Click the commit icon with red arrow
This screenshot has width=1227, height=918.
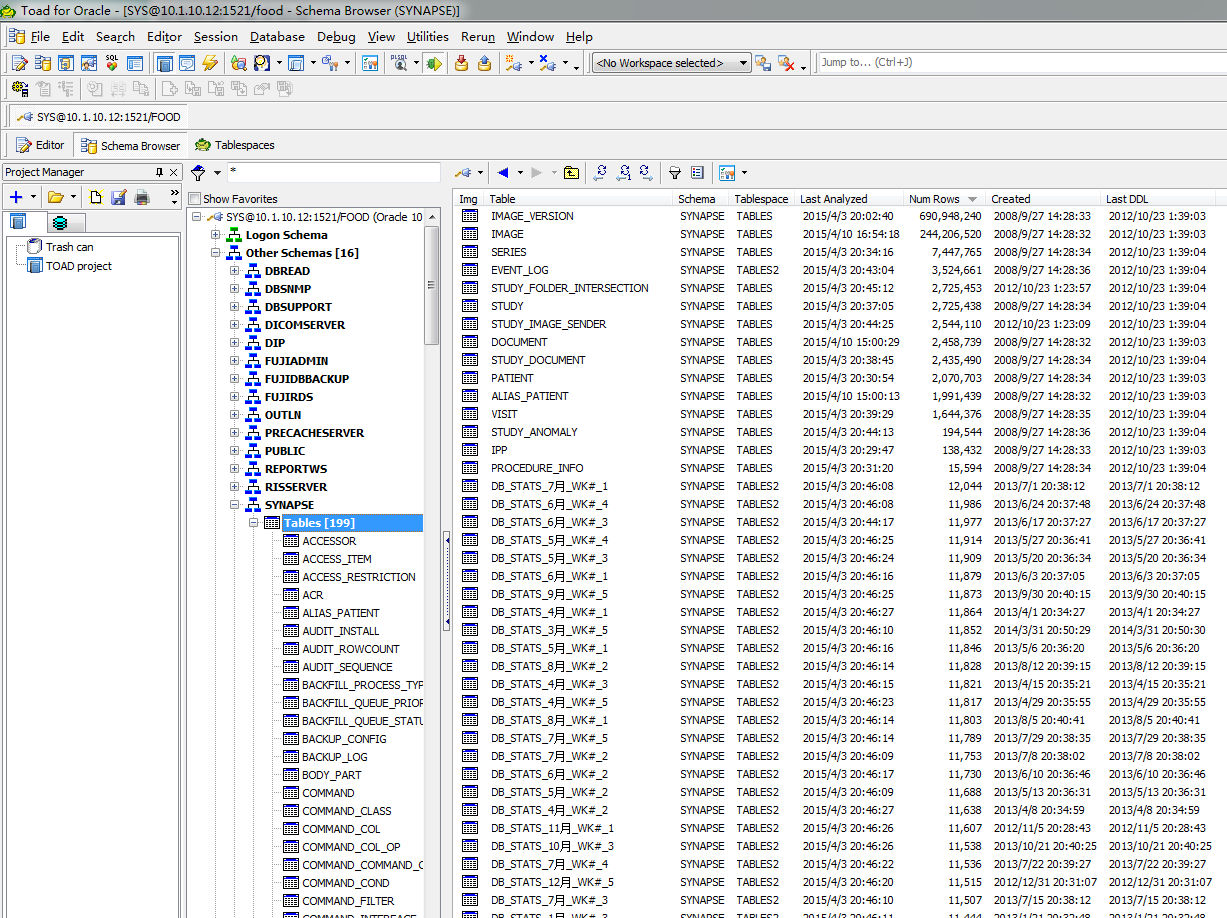[x=461, y=63]
